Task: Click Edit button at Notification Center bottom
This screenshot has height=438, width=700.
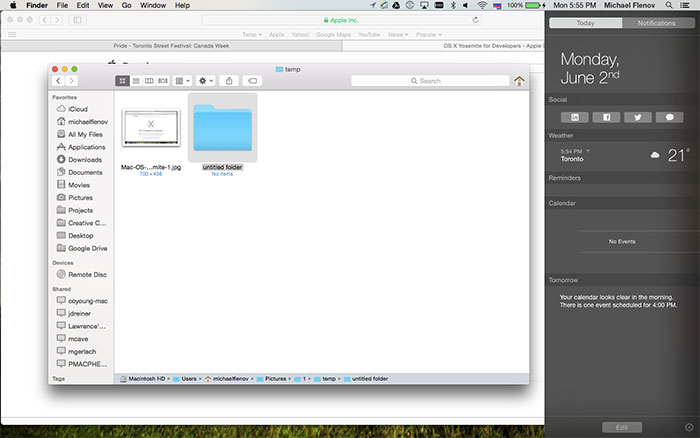Action: [621, 427]
